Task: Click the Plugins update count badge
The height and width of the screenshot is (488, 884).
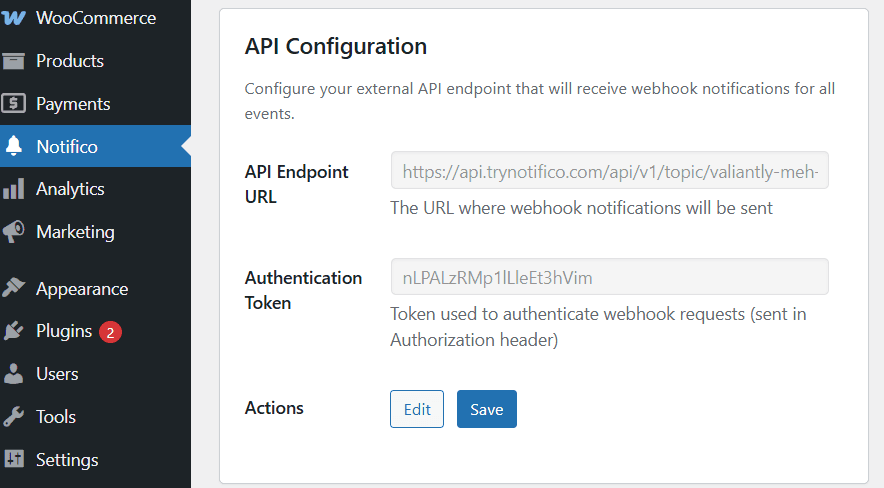Action: click(x=110, y=332)
